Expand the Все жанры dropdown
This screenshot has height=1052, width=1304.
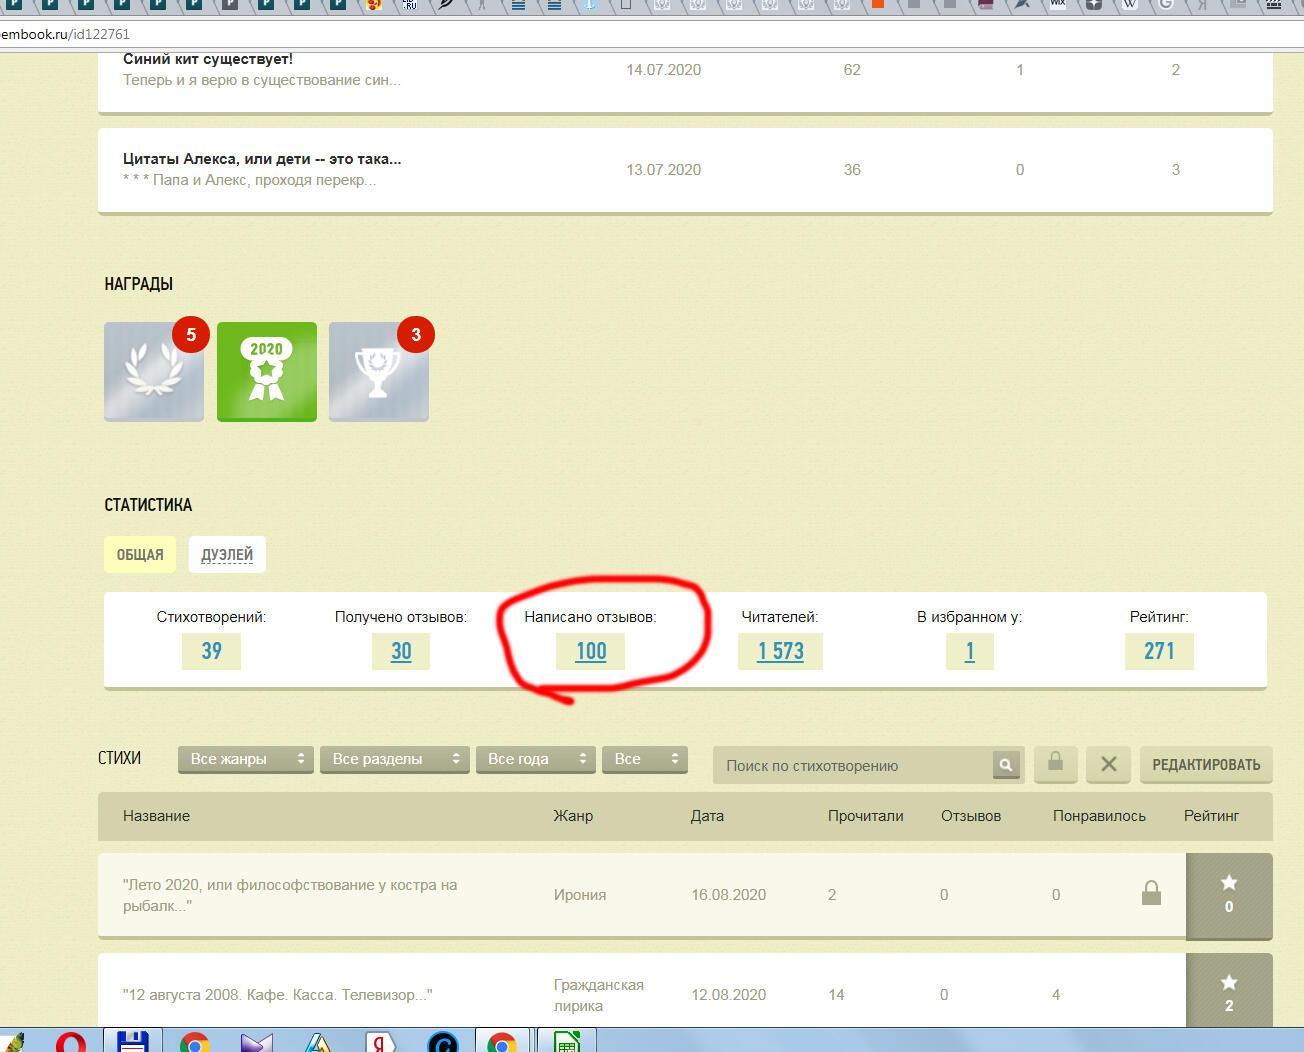246,759
